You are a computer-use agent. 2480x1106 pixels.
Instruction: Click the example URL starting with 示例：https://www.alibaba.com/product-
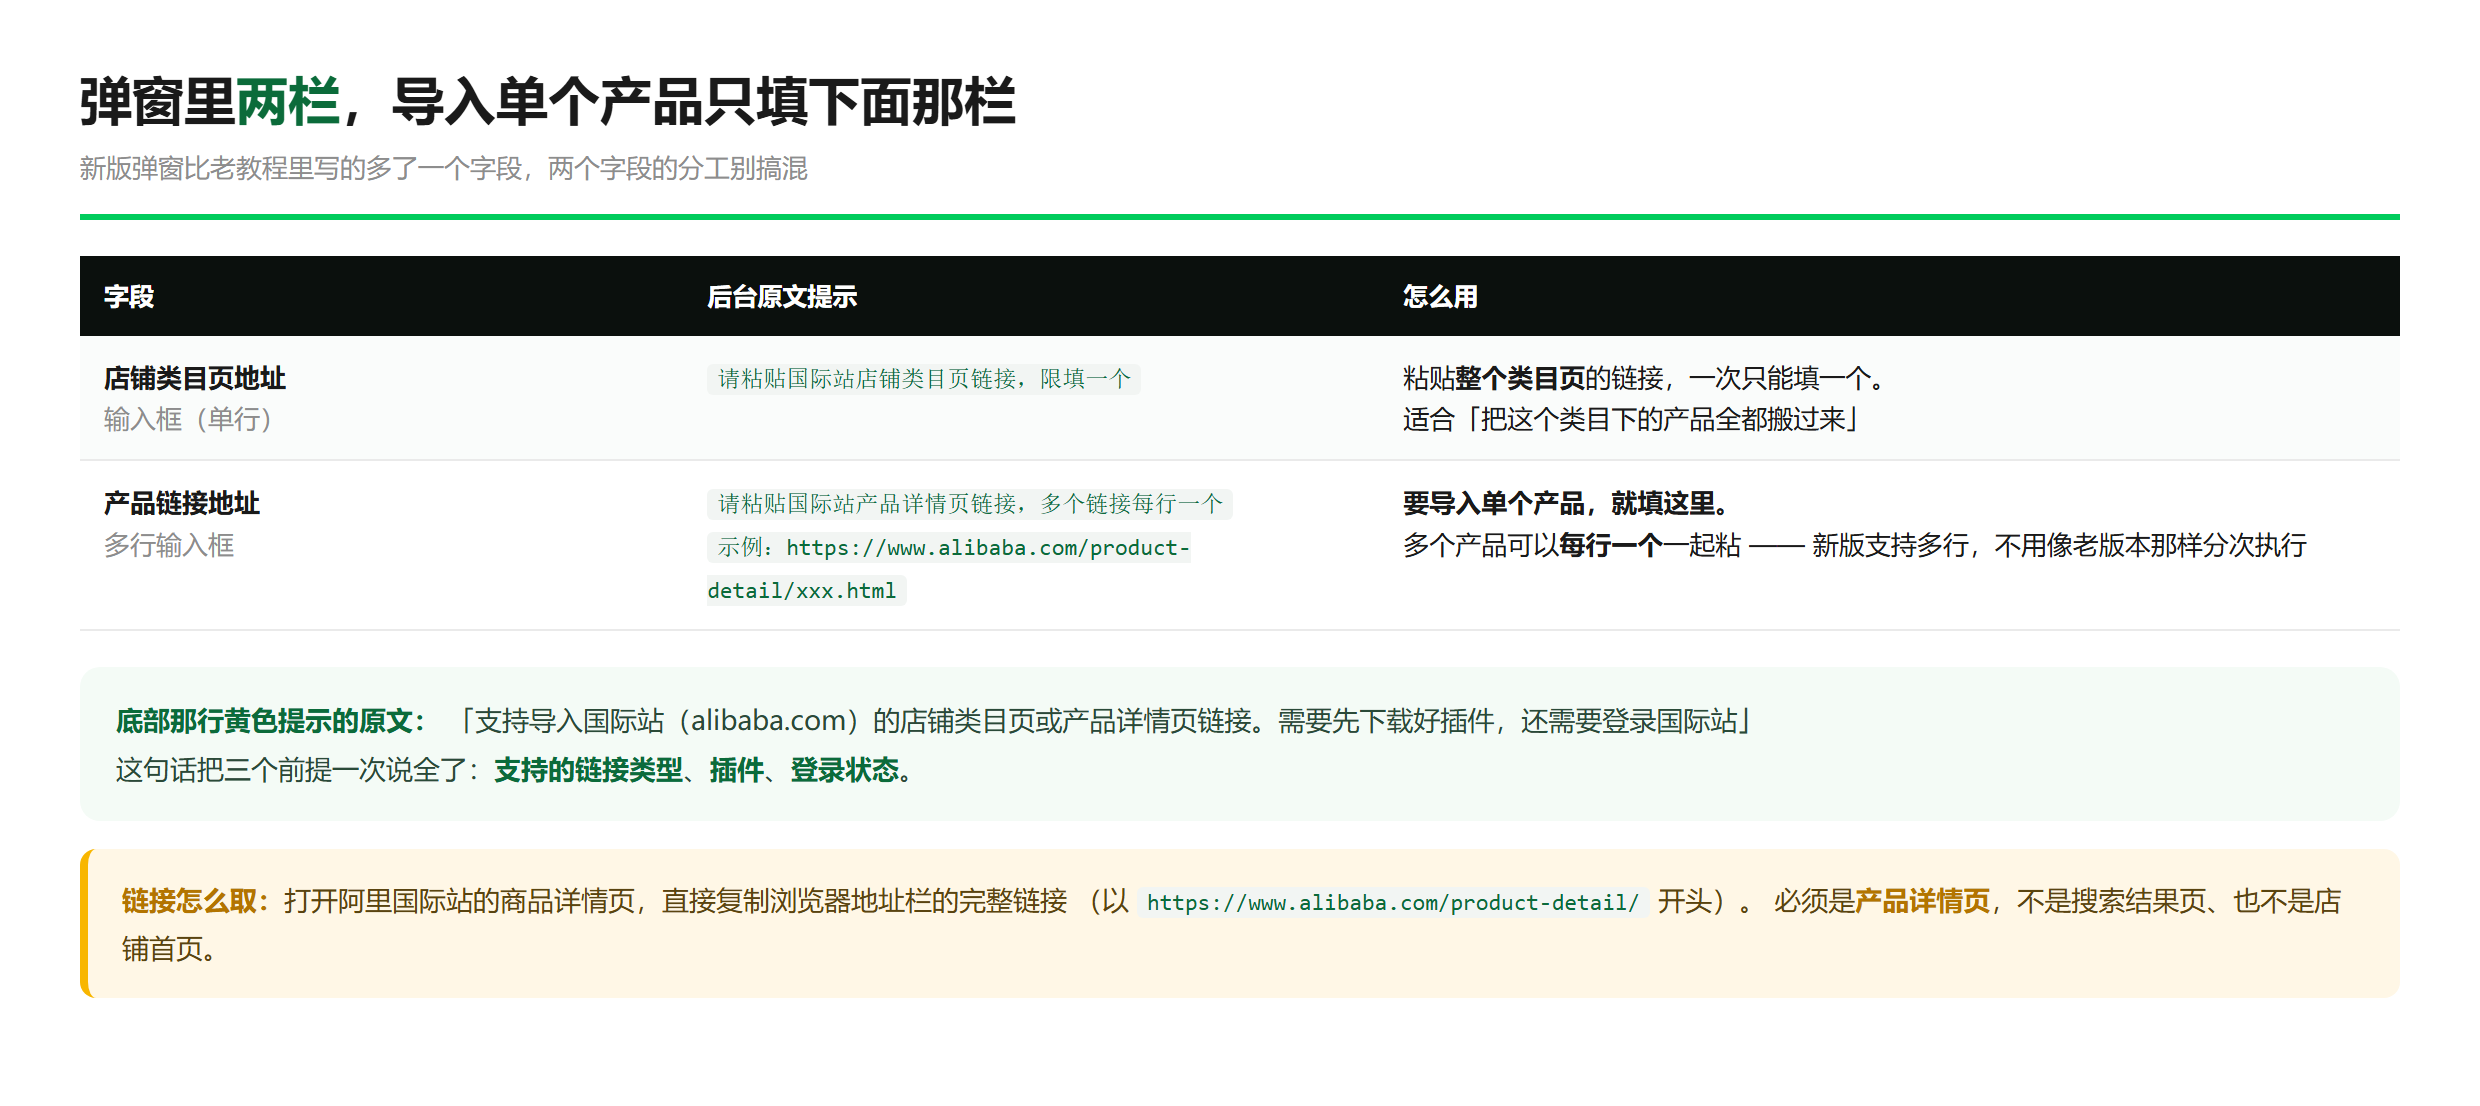[949, 548]
